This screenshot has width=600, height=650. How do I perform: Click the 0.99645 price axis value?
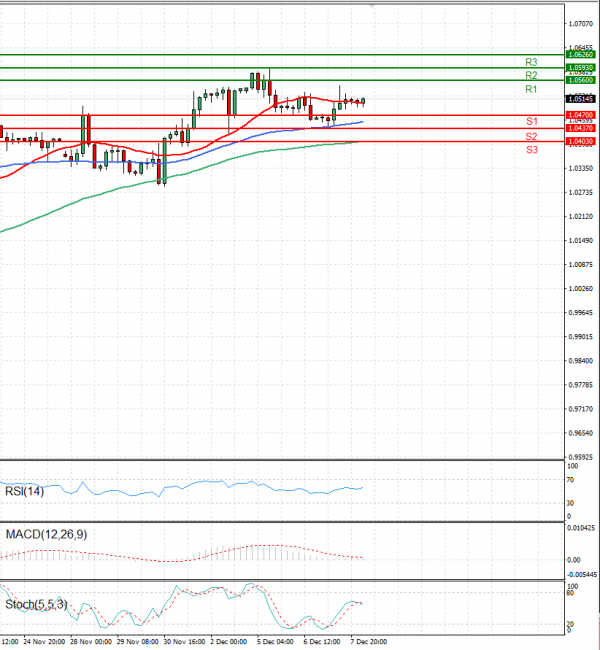(581, 313)
